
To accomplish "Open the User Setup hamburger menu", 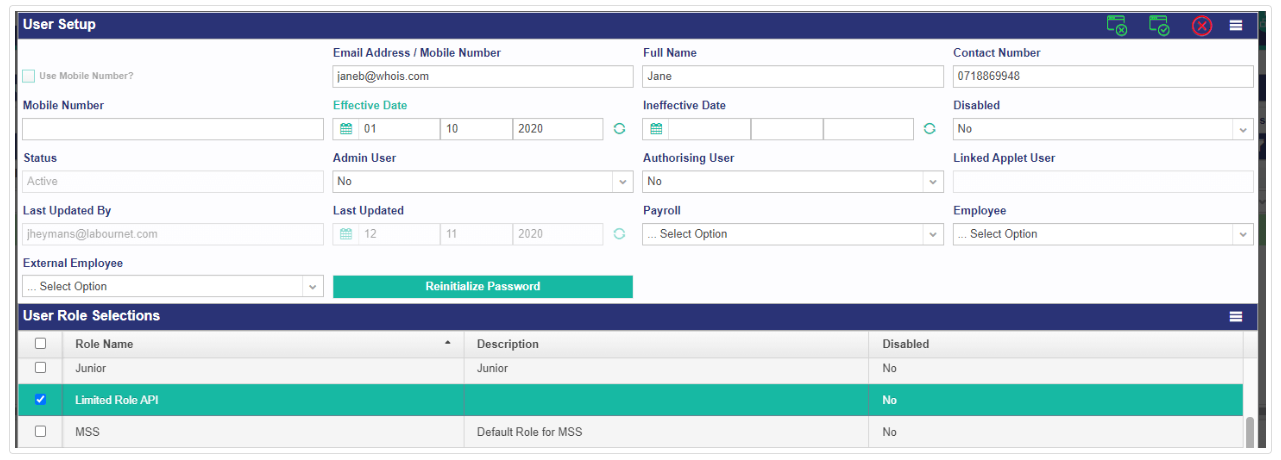I will coord(1236,26).
